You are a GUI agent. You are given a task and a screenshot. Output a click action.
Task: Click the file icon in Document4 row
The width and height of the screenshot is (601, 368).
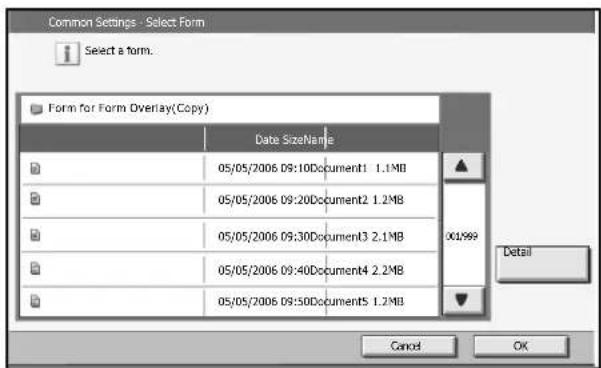[x=35, y=268]
